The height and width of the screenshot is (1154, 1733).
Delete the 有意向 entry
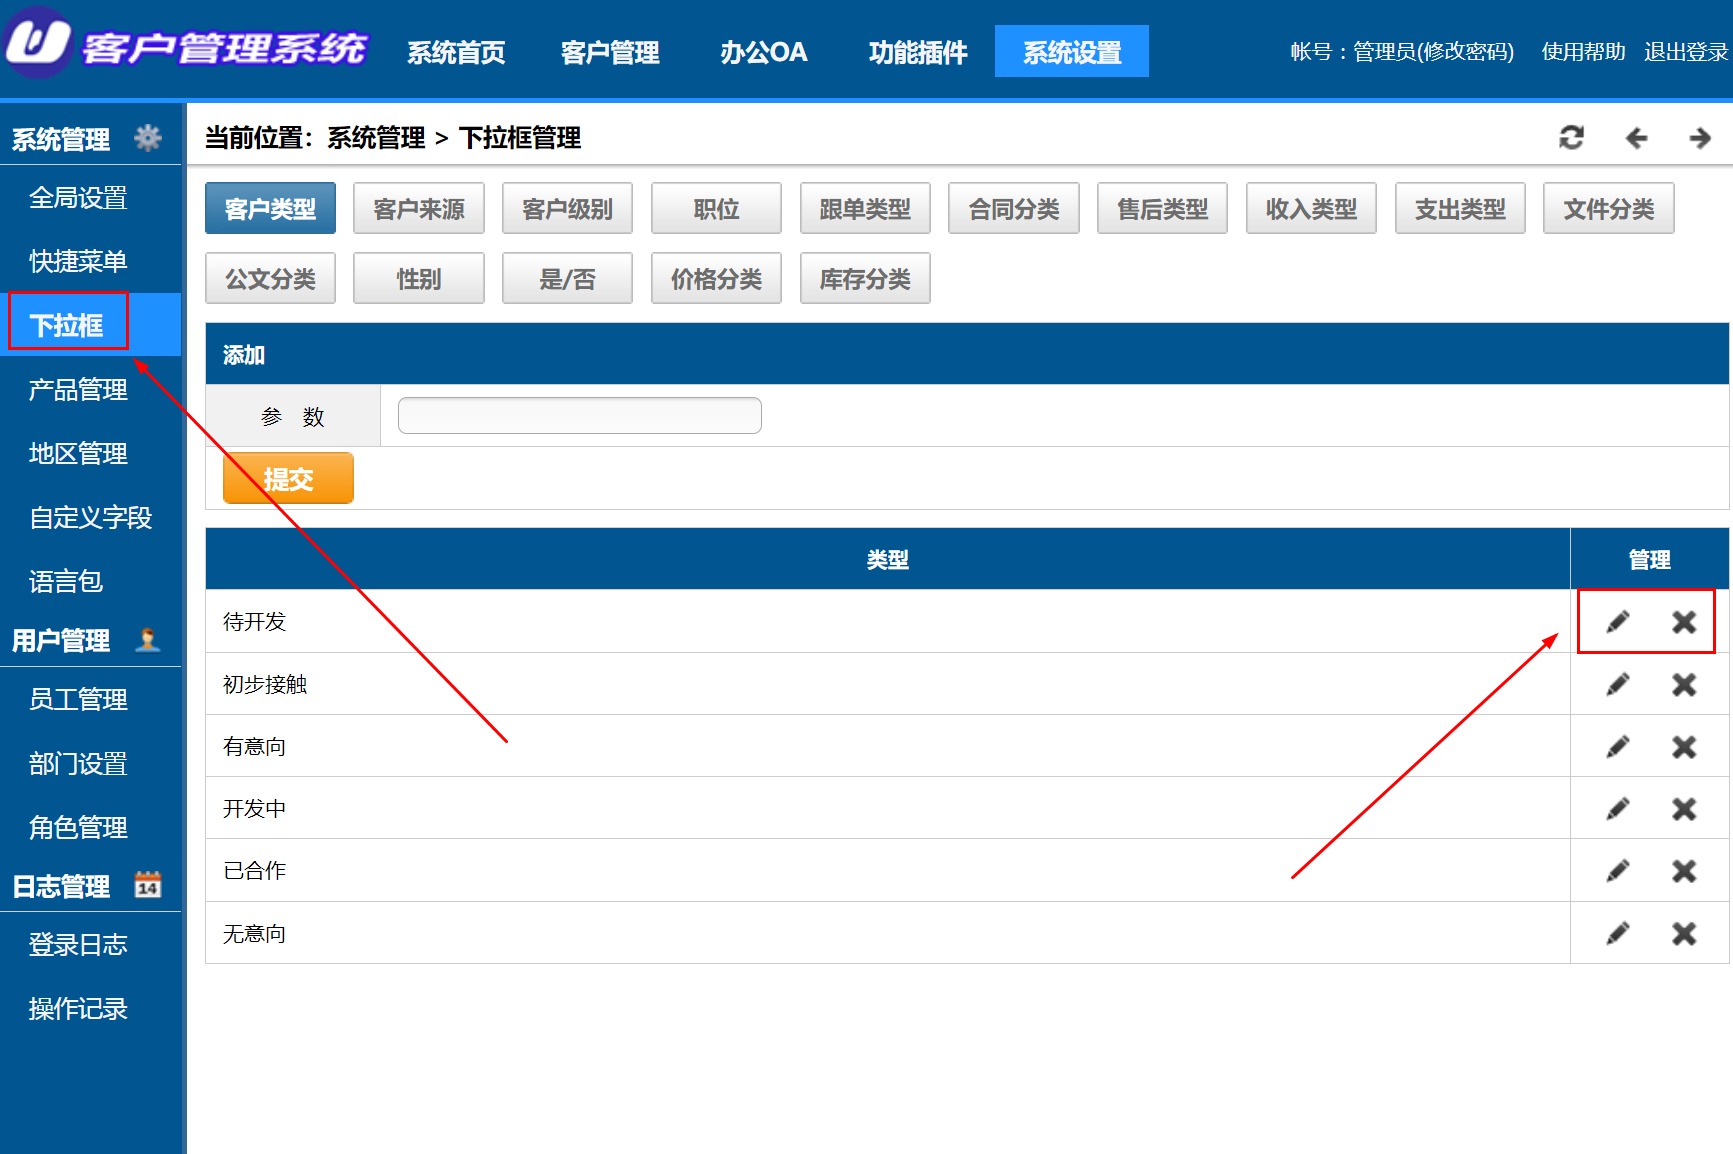1684,747
